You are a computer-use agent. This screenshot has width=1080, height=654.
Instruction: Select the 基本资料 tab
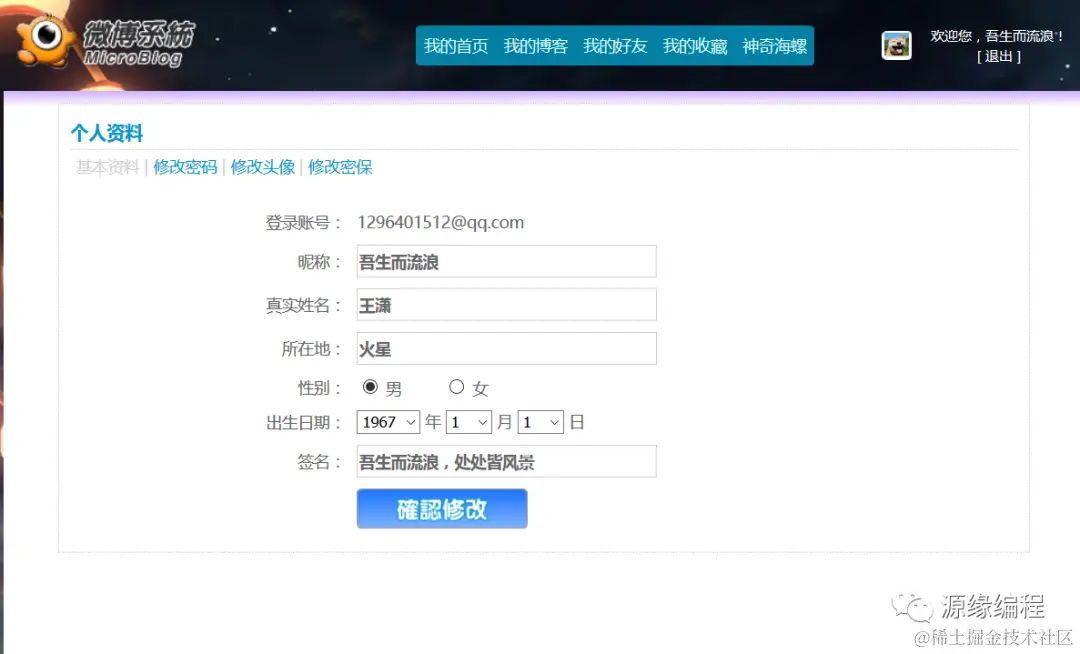[105, 167]
